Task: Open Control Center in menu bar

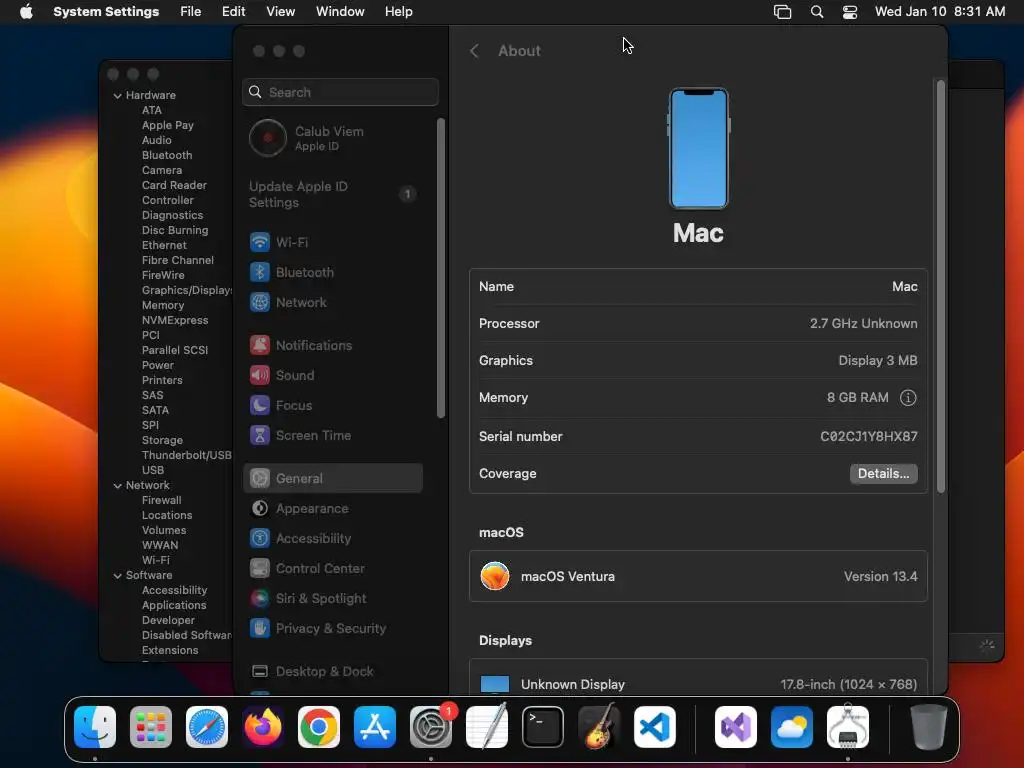Action: coord(850,12)
